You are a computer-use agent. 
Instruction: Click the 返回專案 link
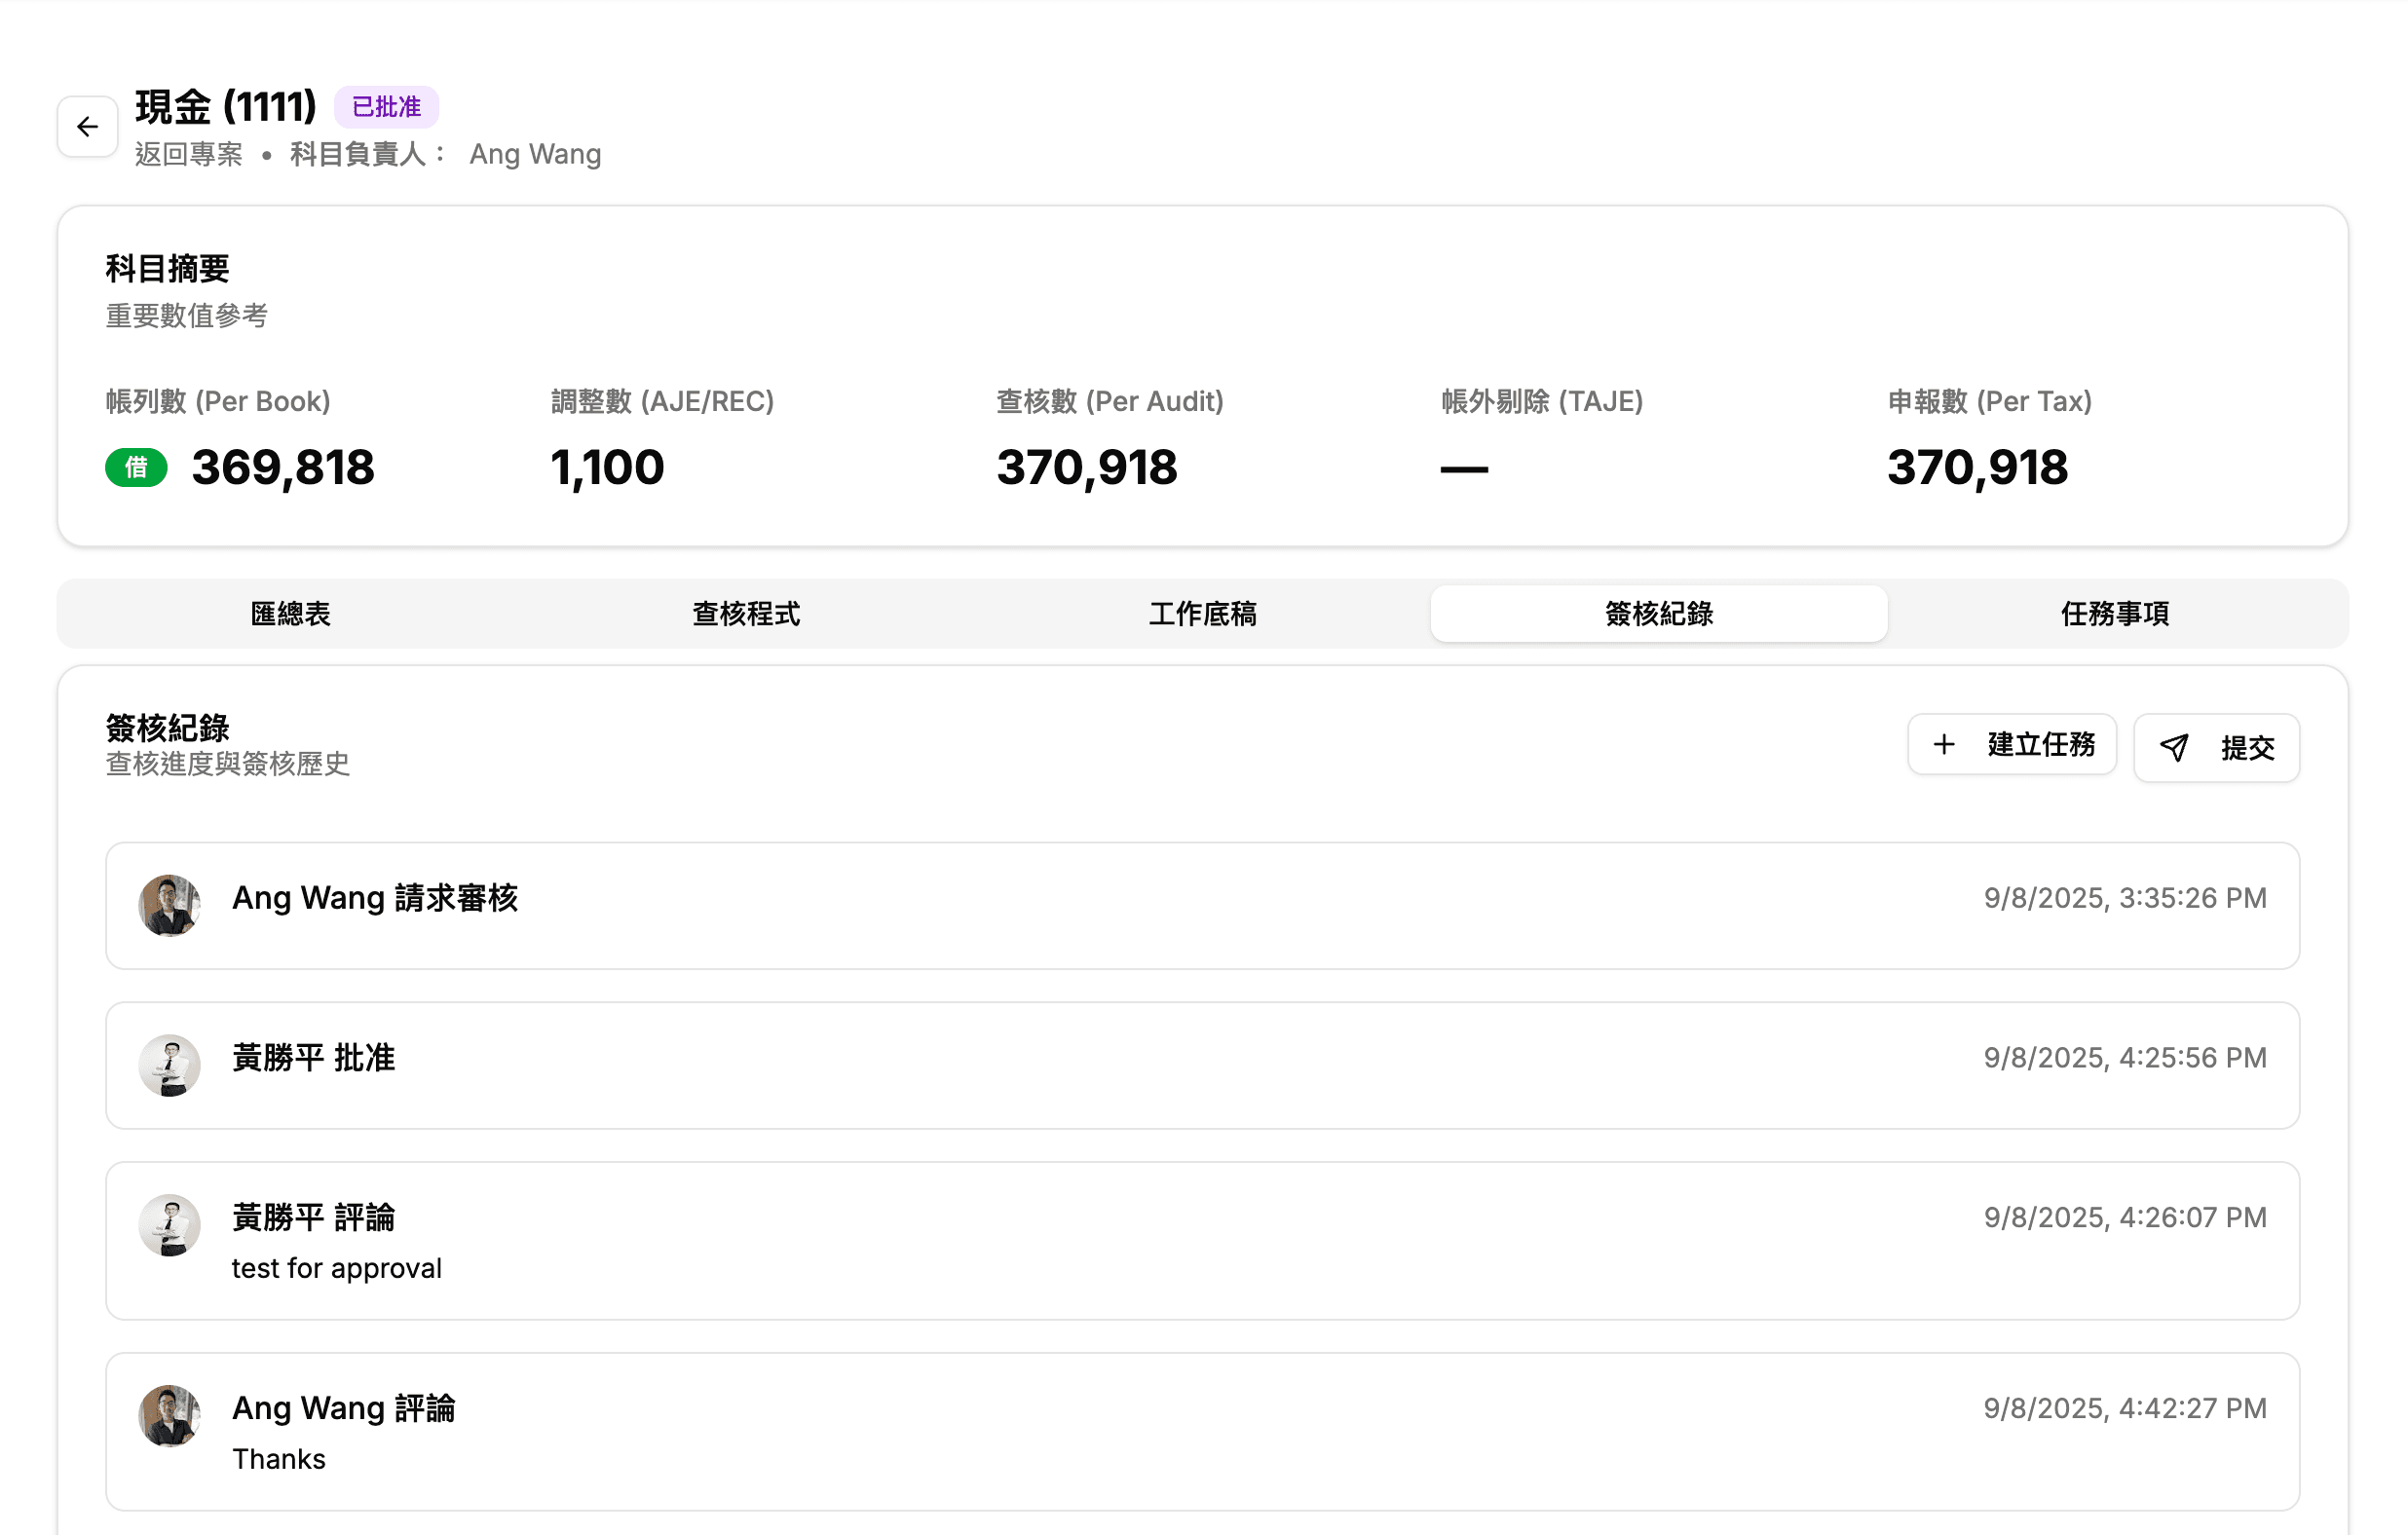[x=189, y=153]
